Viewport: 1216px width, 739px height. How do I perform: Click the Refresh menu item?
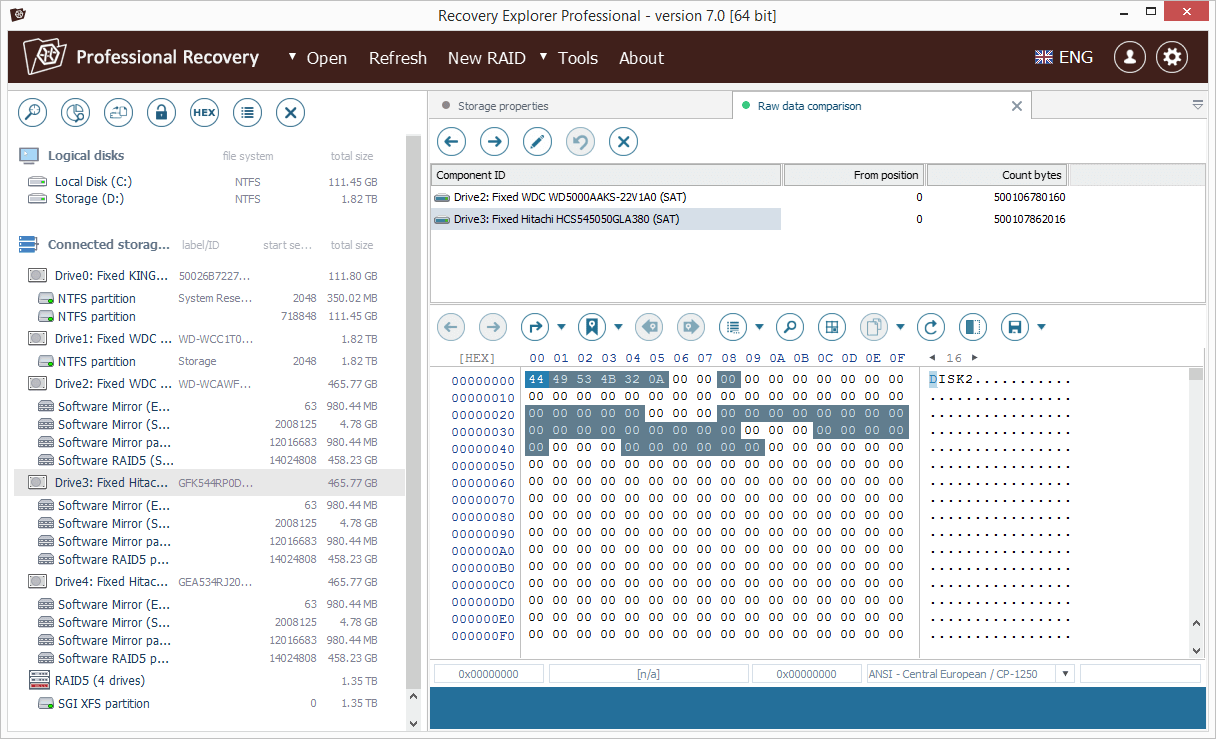pos(398,58)
